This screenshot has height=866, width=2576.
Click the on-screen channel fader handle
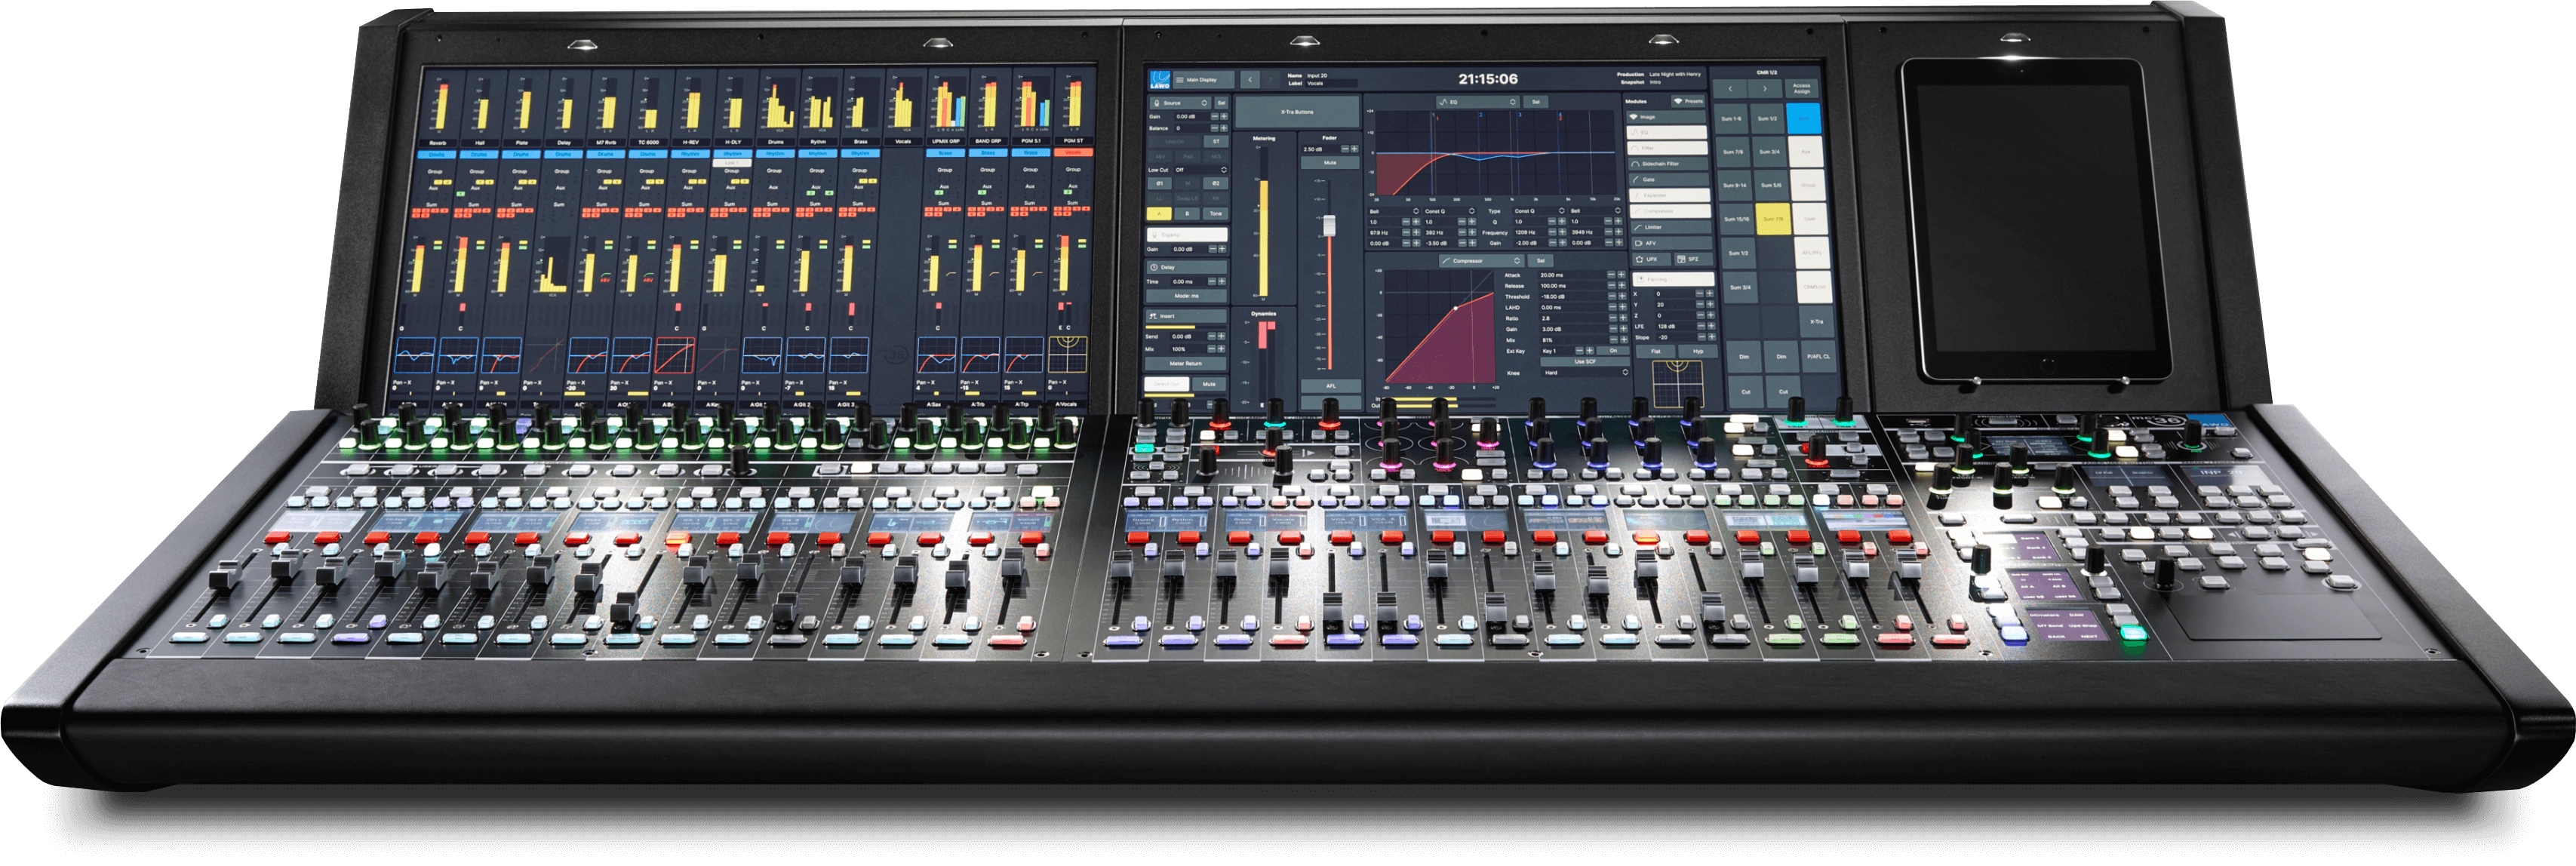[x=1330, y=226]
